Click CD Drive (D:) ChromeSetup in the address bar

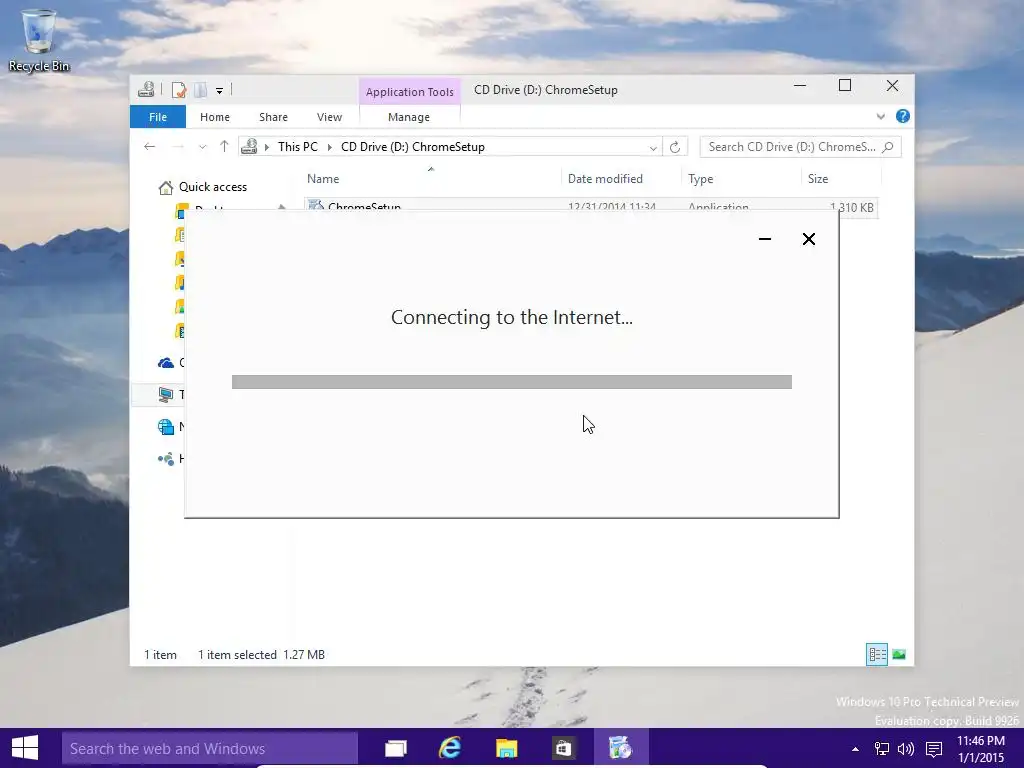(x=413, y=147)
